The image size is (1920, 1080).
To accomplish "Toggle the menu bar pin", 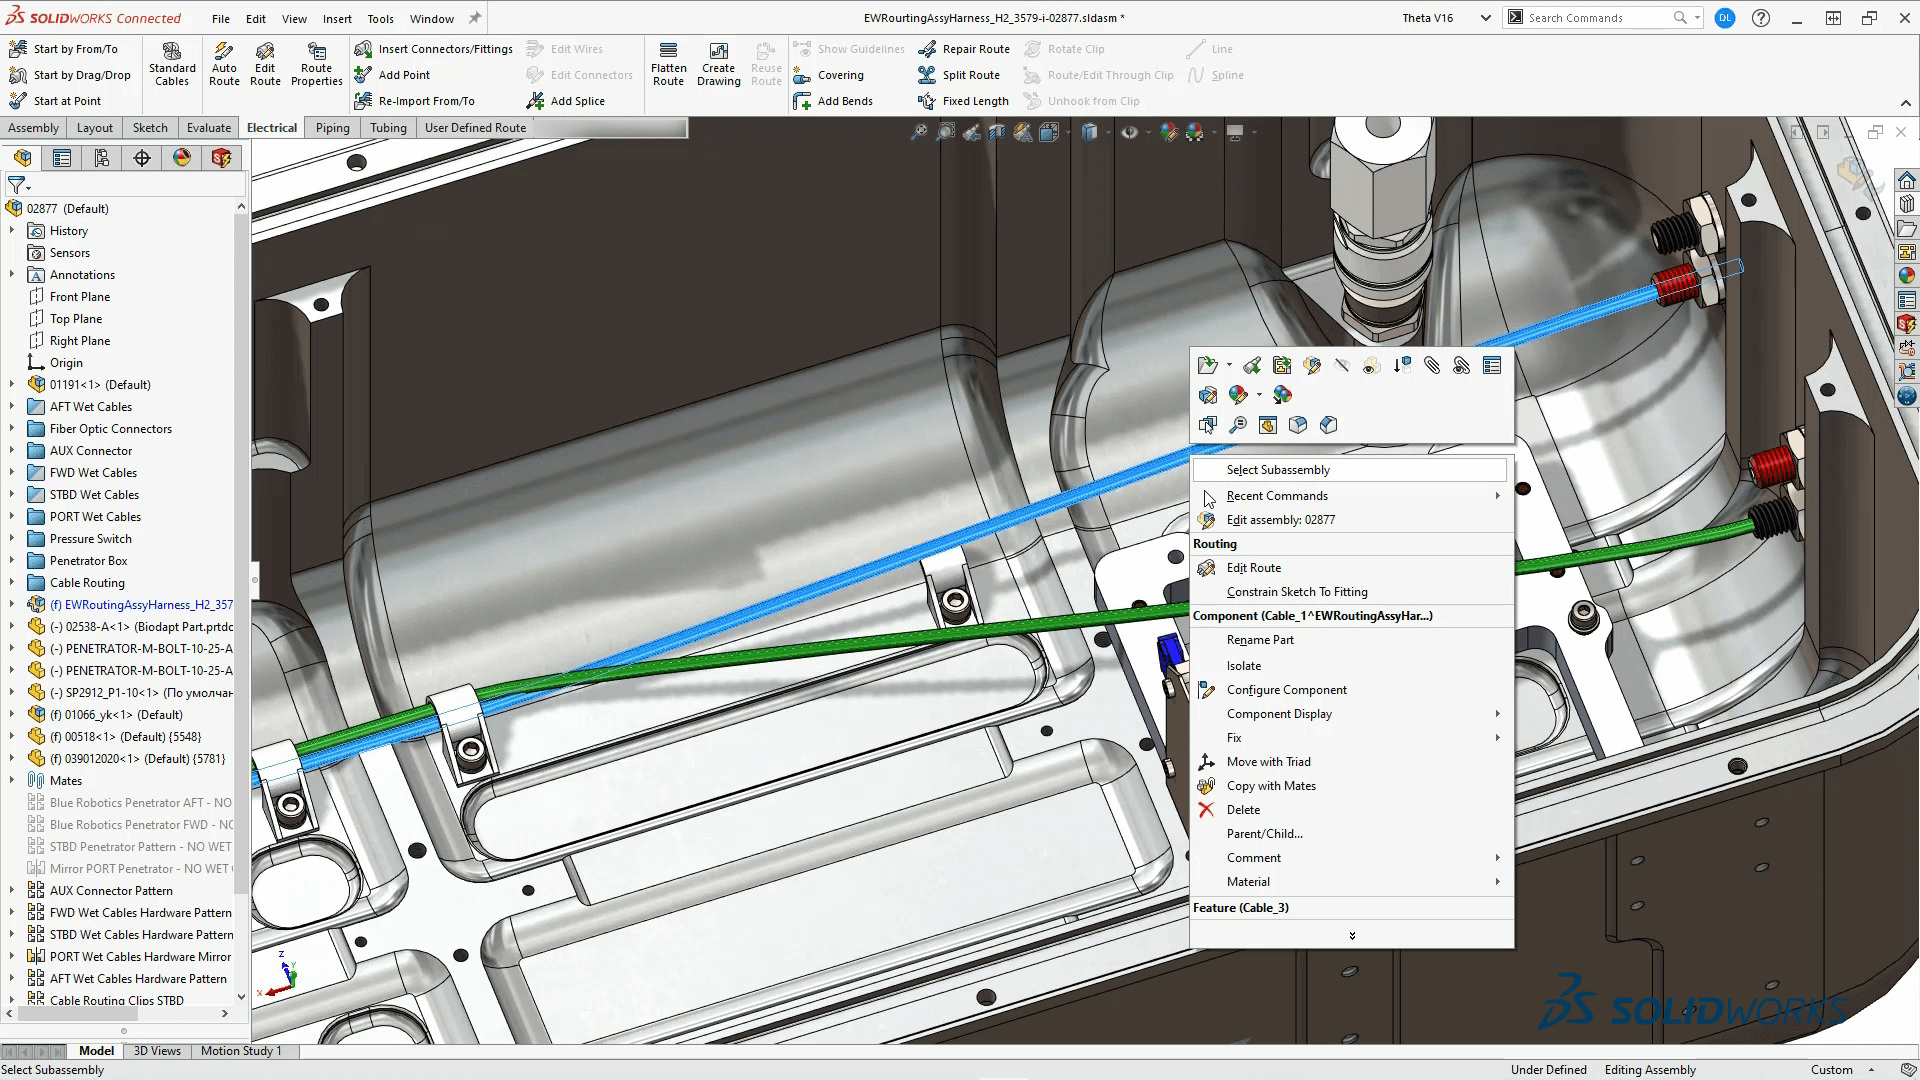I will pos(475,18).
